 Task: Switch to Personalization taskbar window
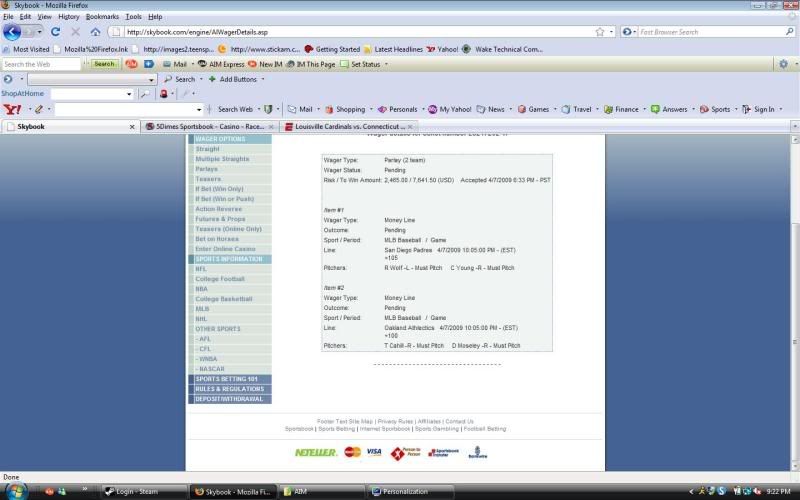(x=411, y=492)
